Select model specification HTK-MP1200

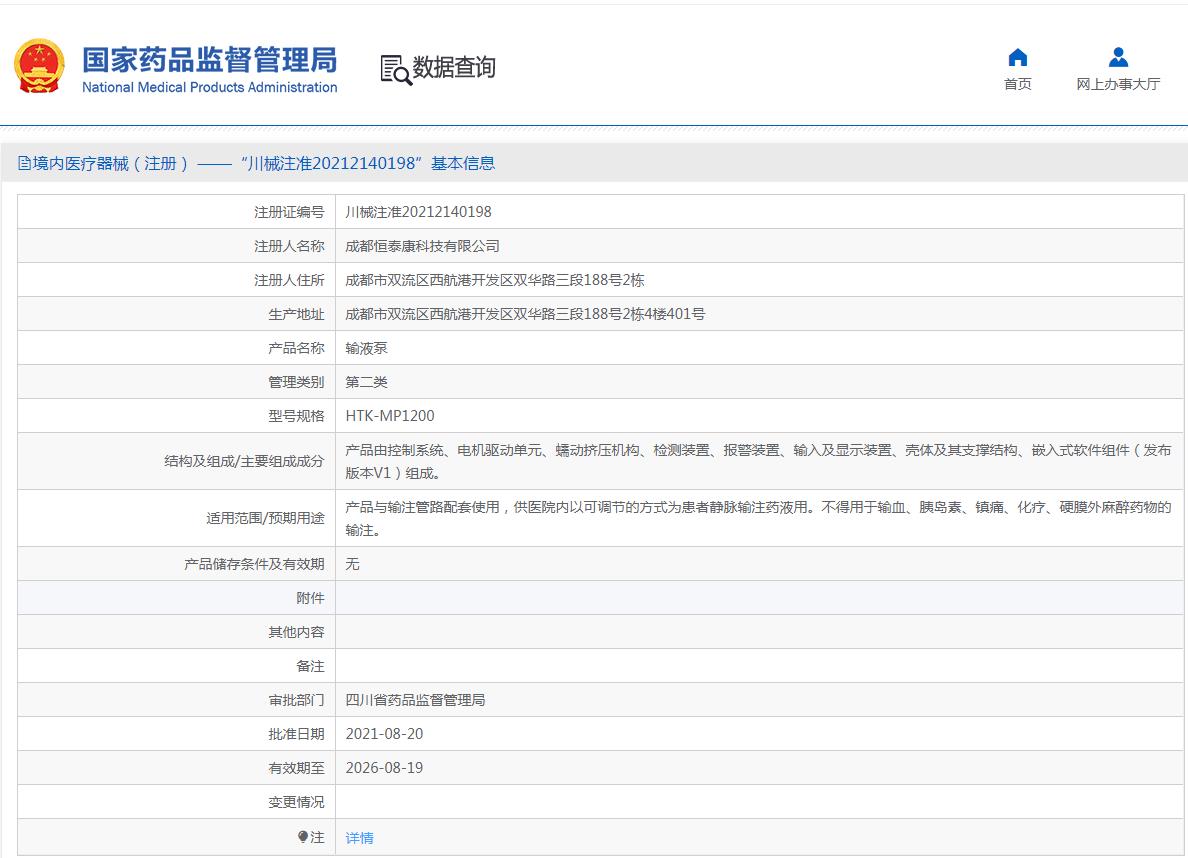pyautogui.click(x=390, y=416)
